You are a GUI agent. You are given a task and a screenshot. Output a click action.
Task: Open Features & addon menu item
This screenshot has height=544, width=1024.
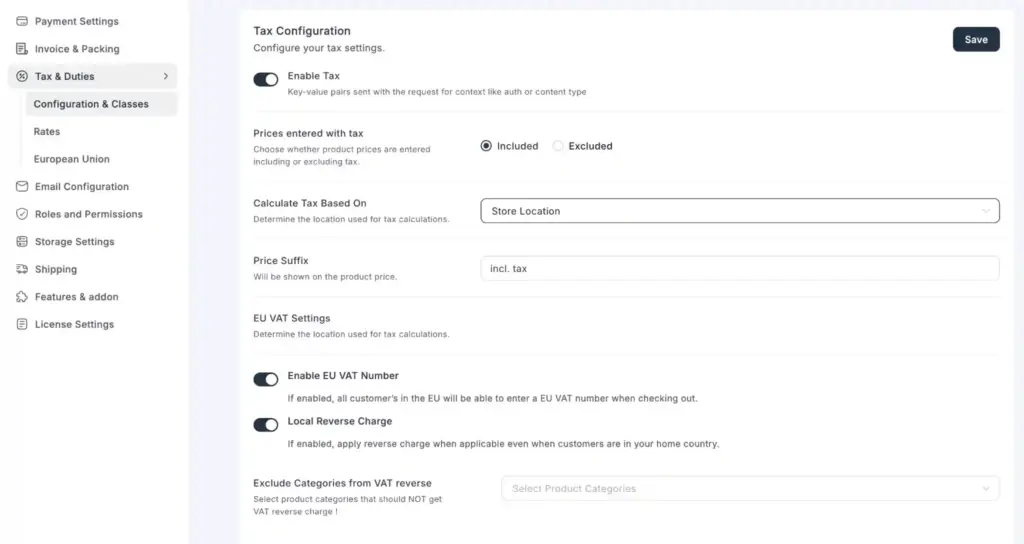[x=76, y=296]
